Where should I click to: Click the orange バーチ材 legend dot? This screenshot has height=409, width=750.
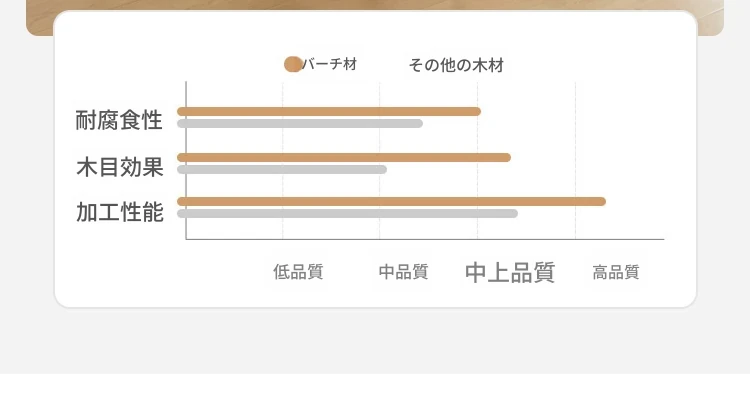[293, 64]
